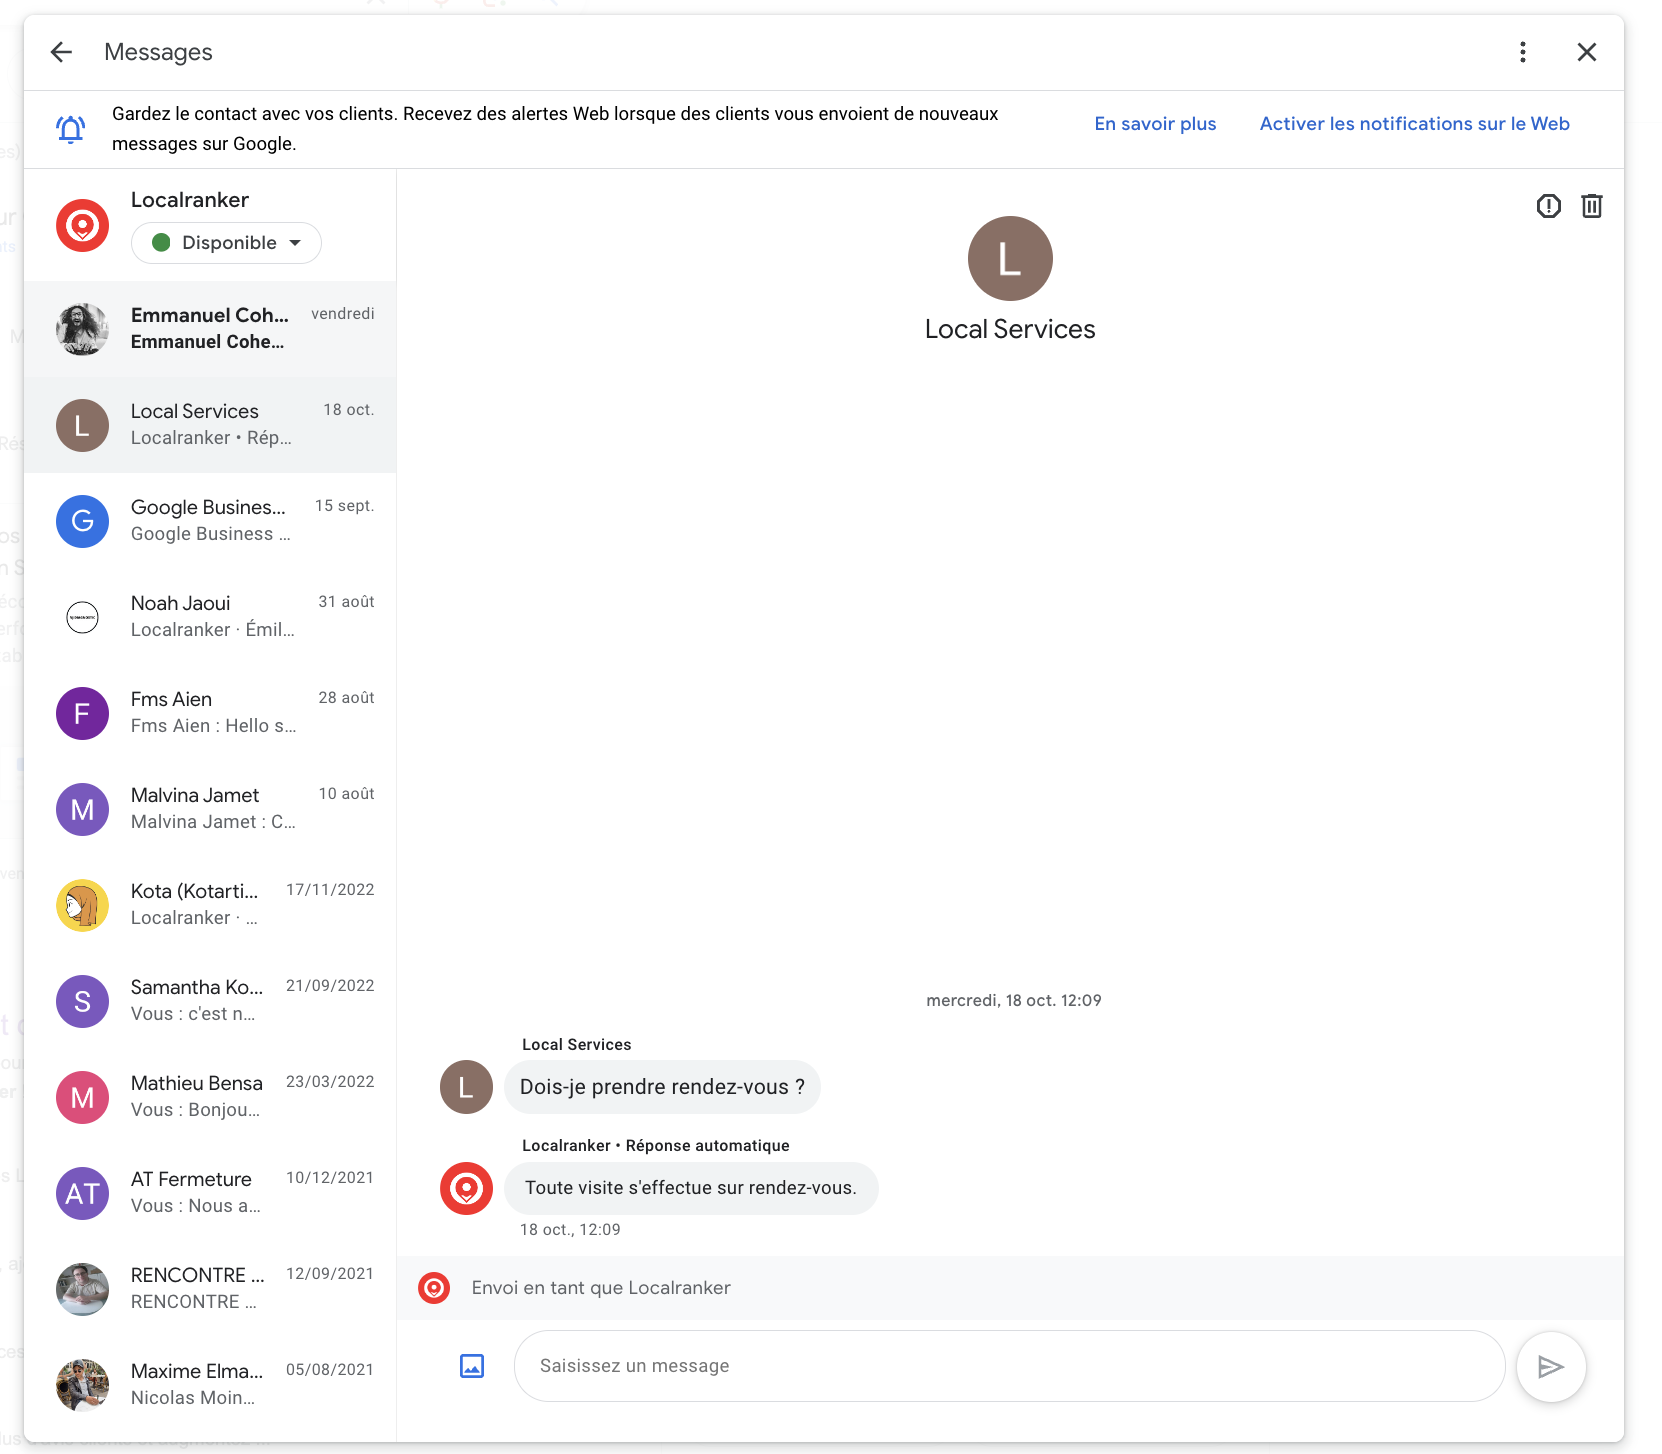Send the message with the paper plane button
This screenshot has height=1454, width=1662.
(x=1550, y=1366)
